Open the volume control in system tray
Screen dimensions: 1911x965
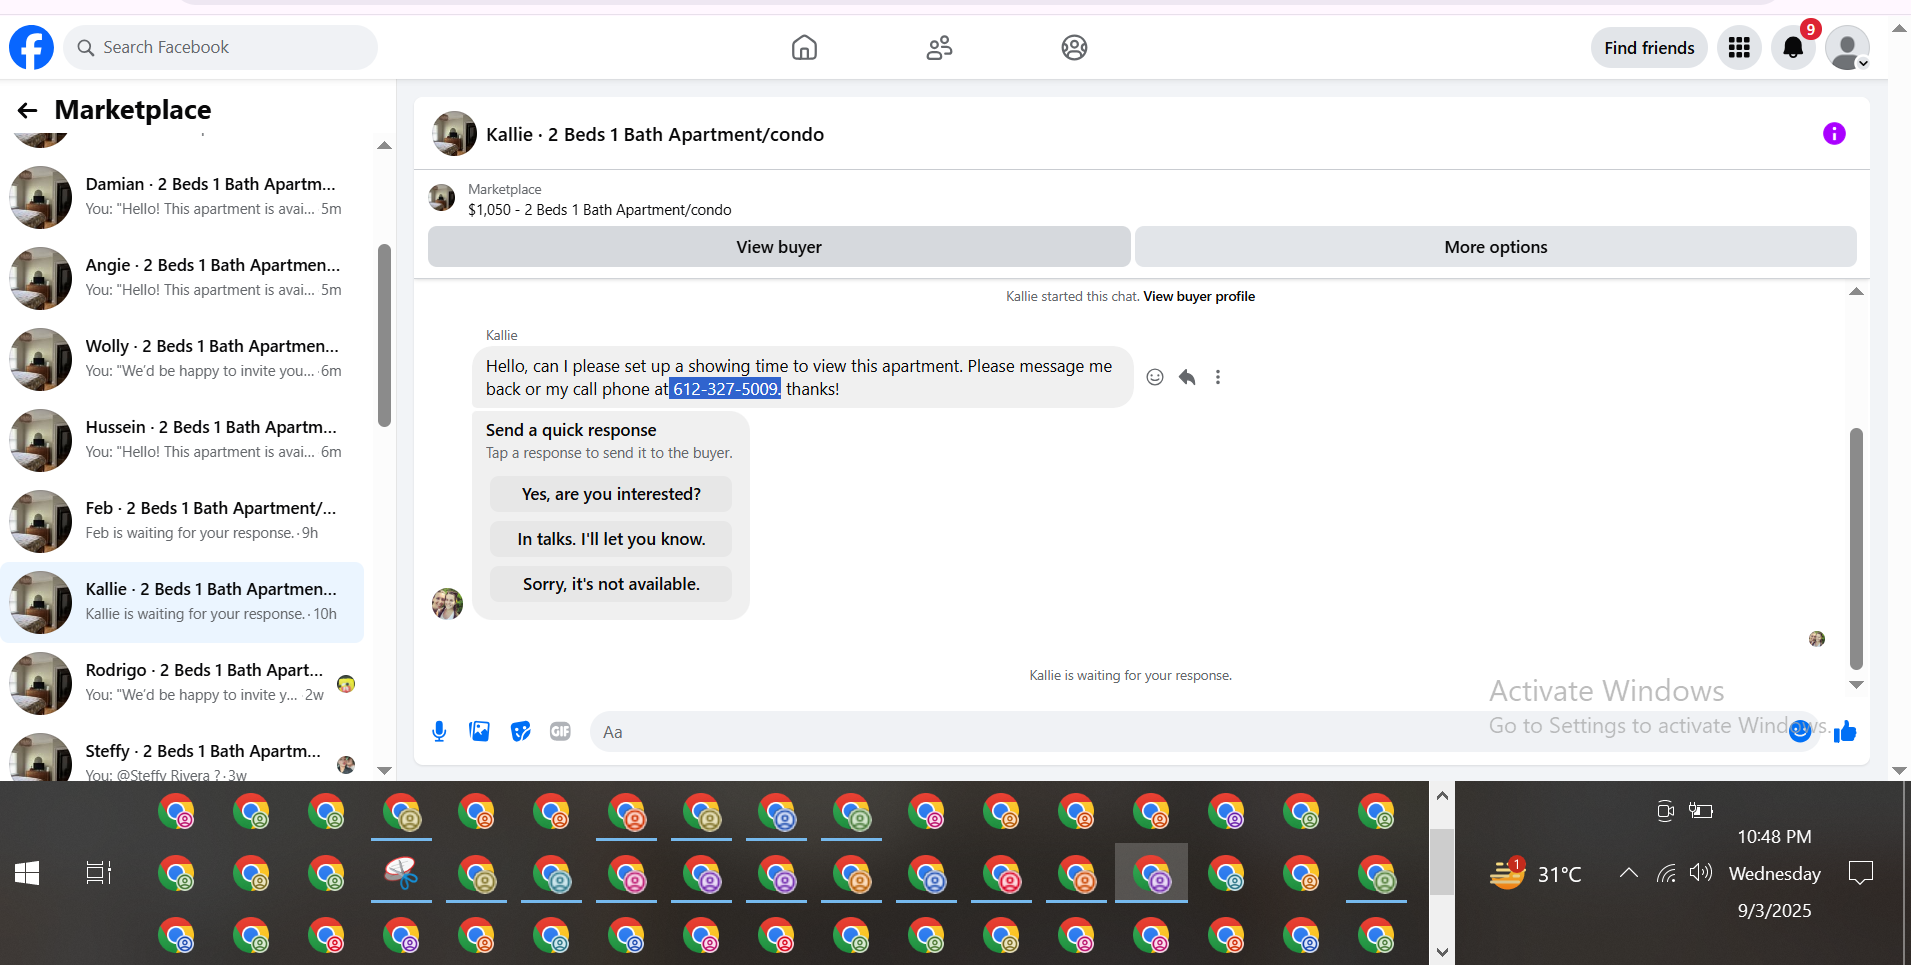point(1701,873)
